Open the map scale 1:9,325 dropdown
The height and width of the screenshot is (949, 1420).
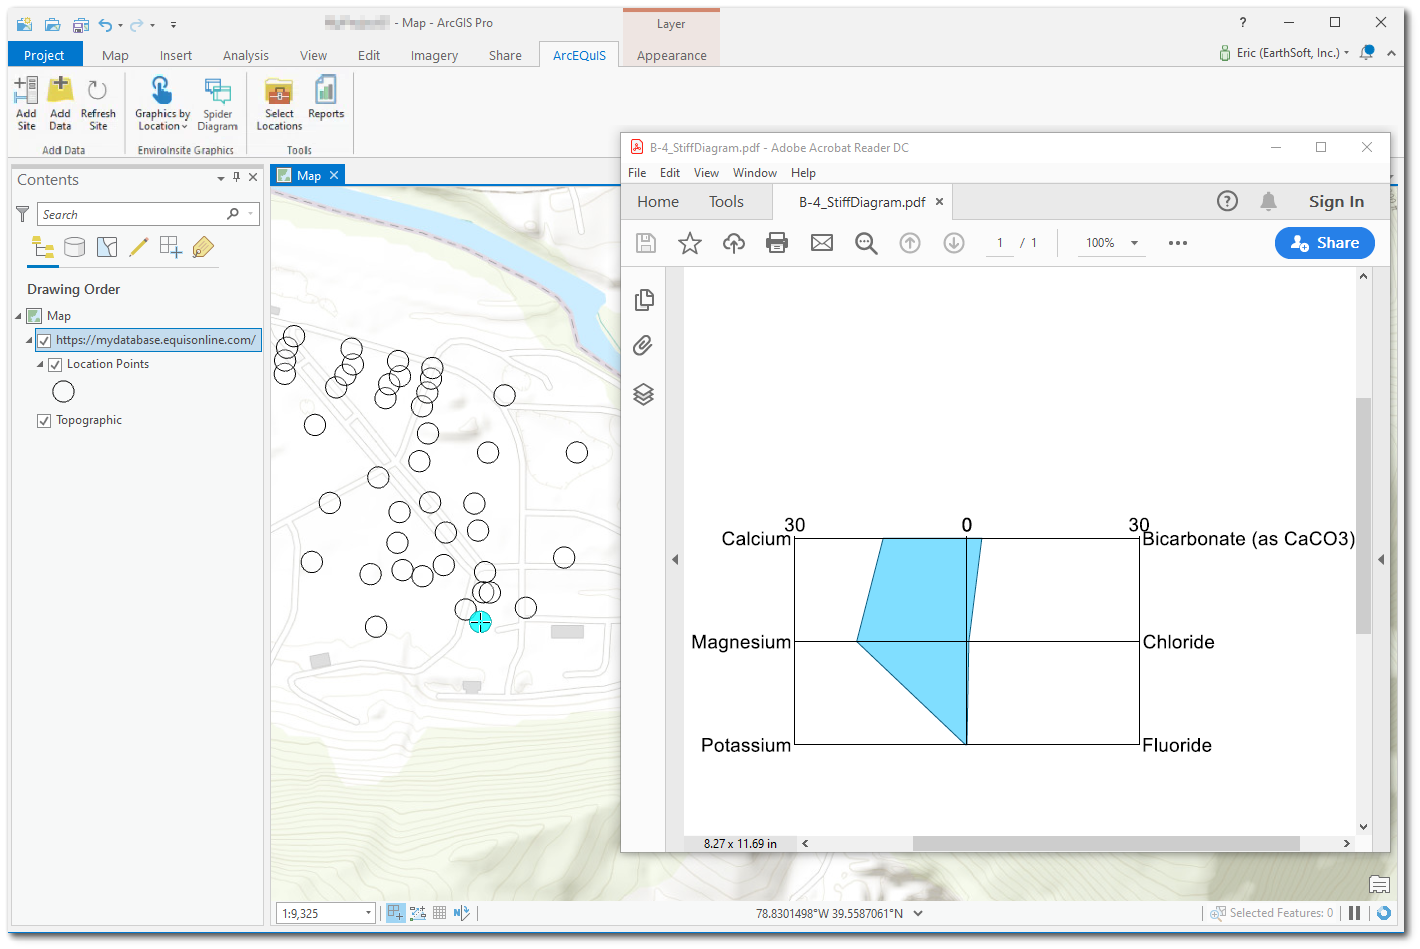pyautogui.click(x=368, y=912)
